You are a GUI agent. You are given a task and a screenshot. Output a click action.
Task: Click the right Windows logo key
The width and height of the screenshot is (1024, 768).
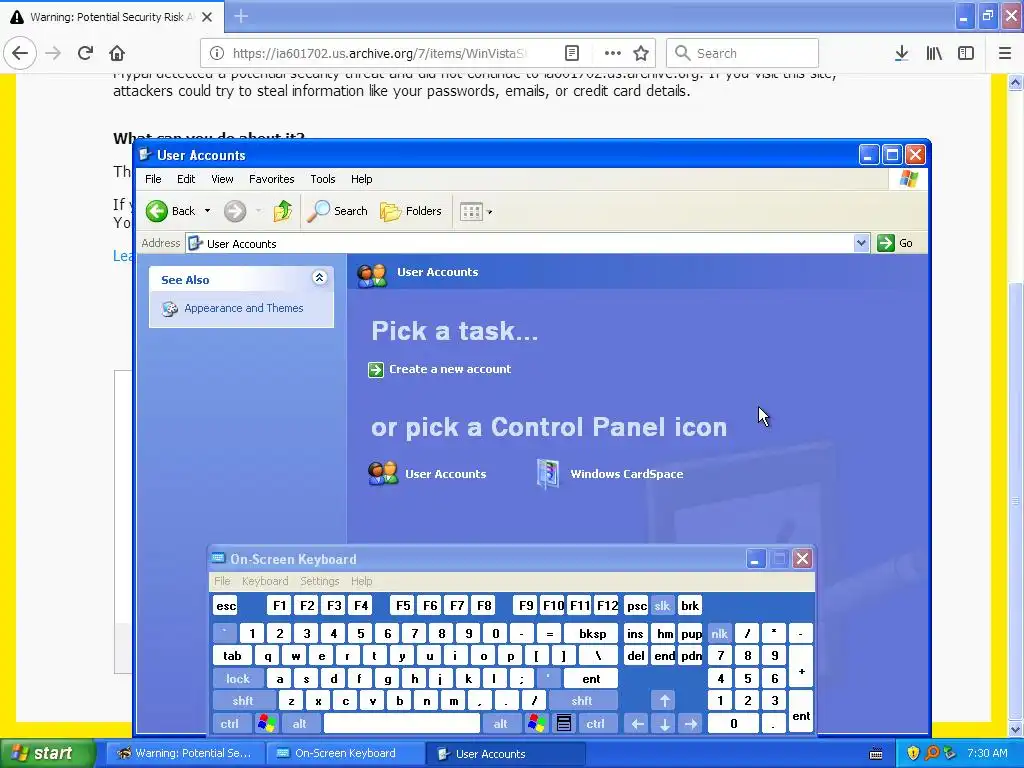click(x=537, y=724)
